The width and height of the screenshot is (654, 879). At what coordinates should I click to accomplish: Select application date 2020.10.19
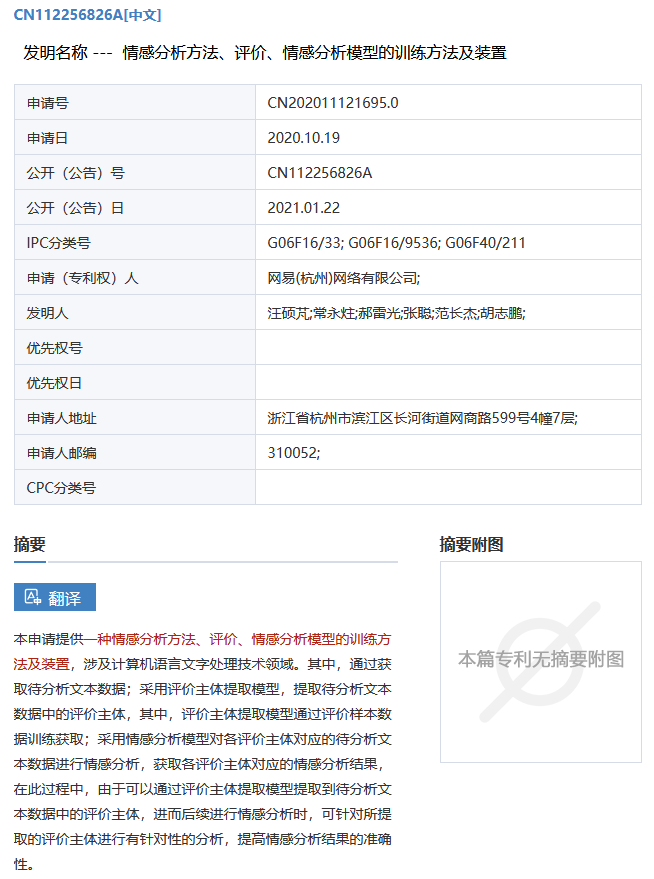point(304,138)
